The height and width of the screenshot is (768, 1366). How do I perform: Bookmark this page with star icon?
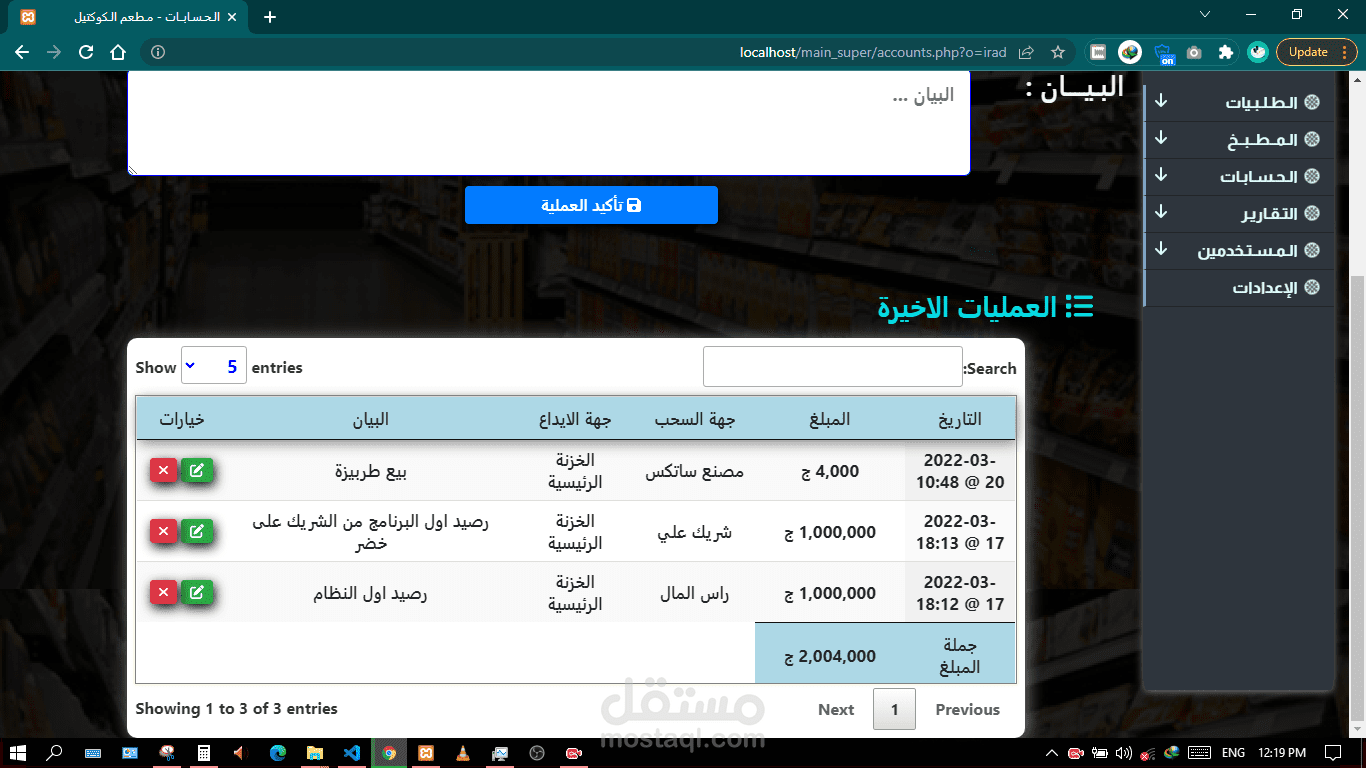[x=1058, y=52]
